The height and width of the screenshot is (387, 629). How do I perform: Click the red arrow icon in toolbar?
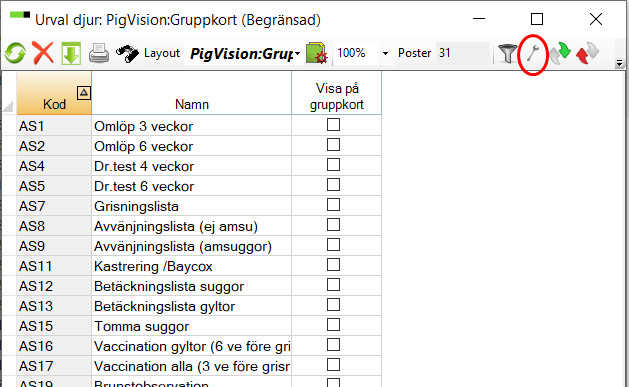[x=587, y=53]
